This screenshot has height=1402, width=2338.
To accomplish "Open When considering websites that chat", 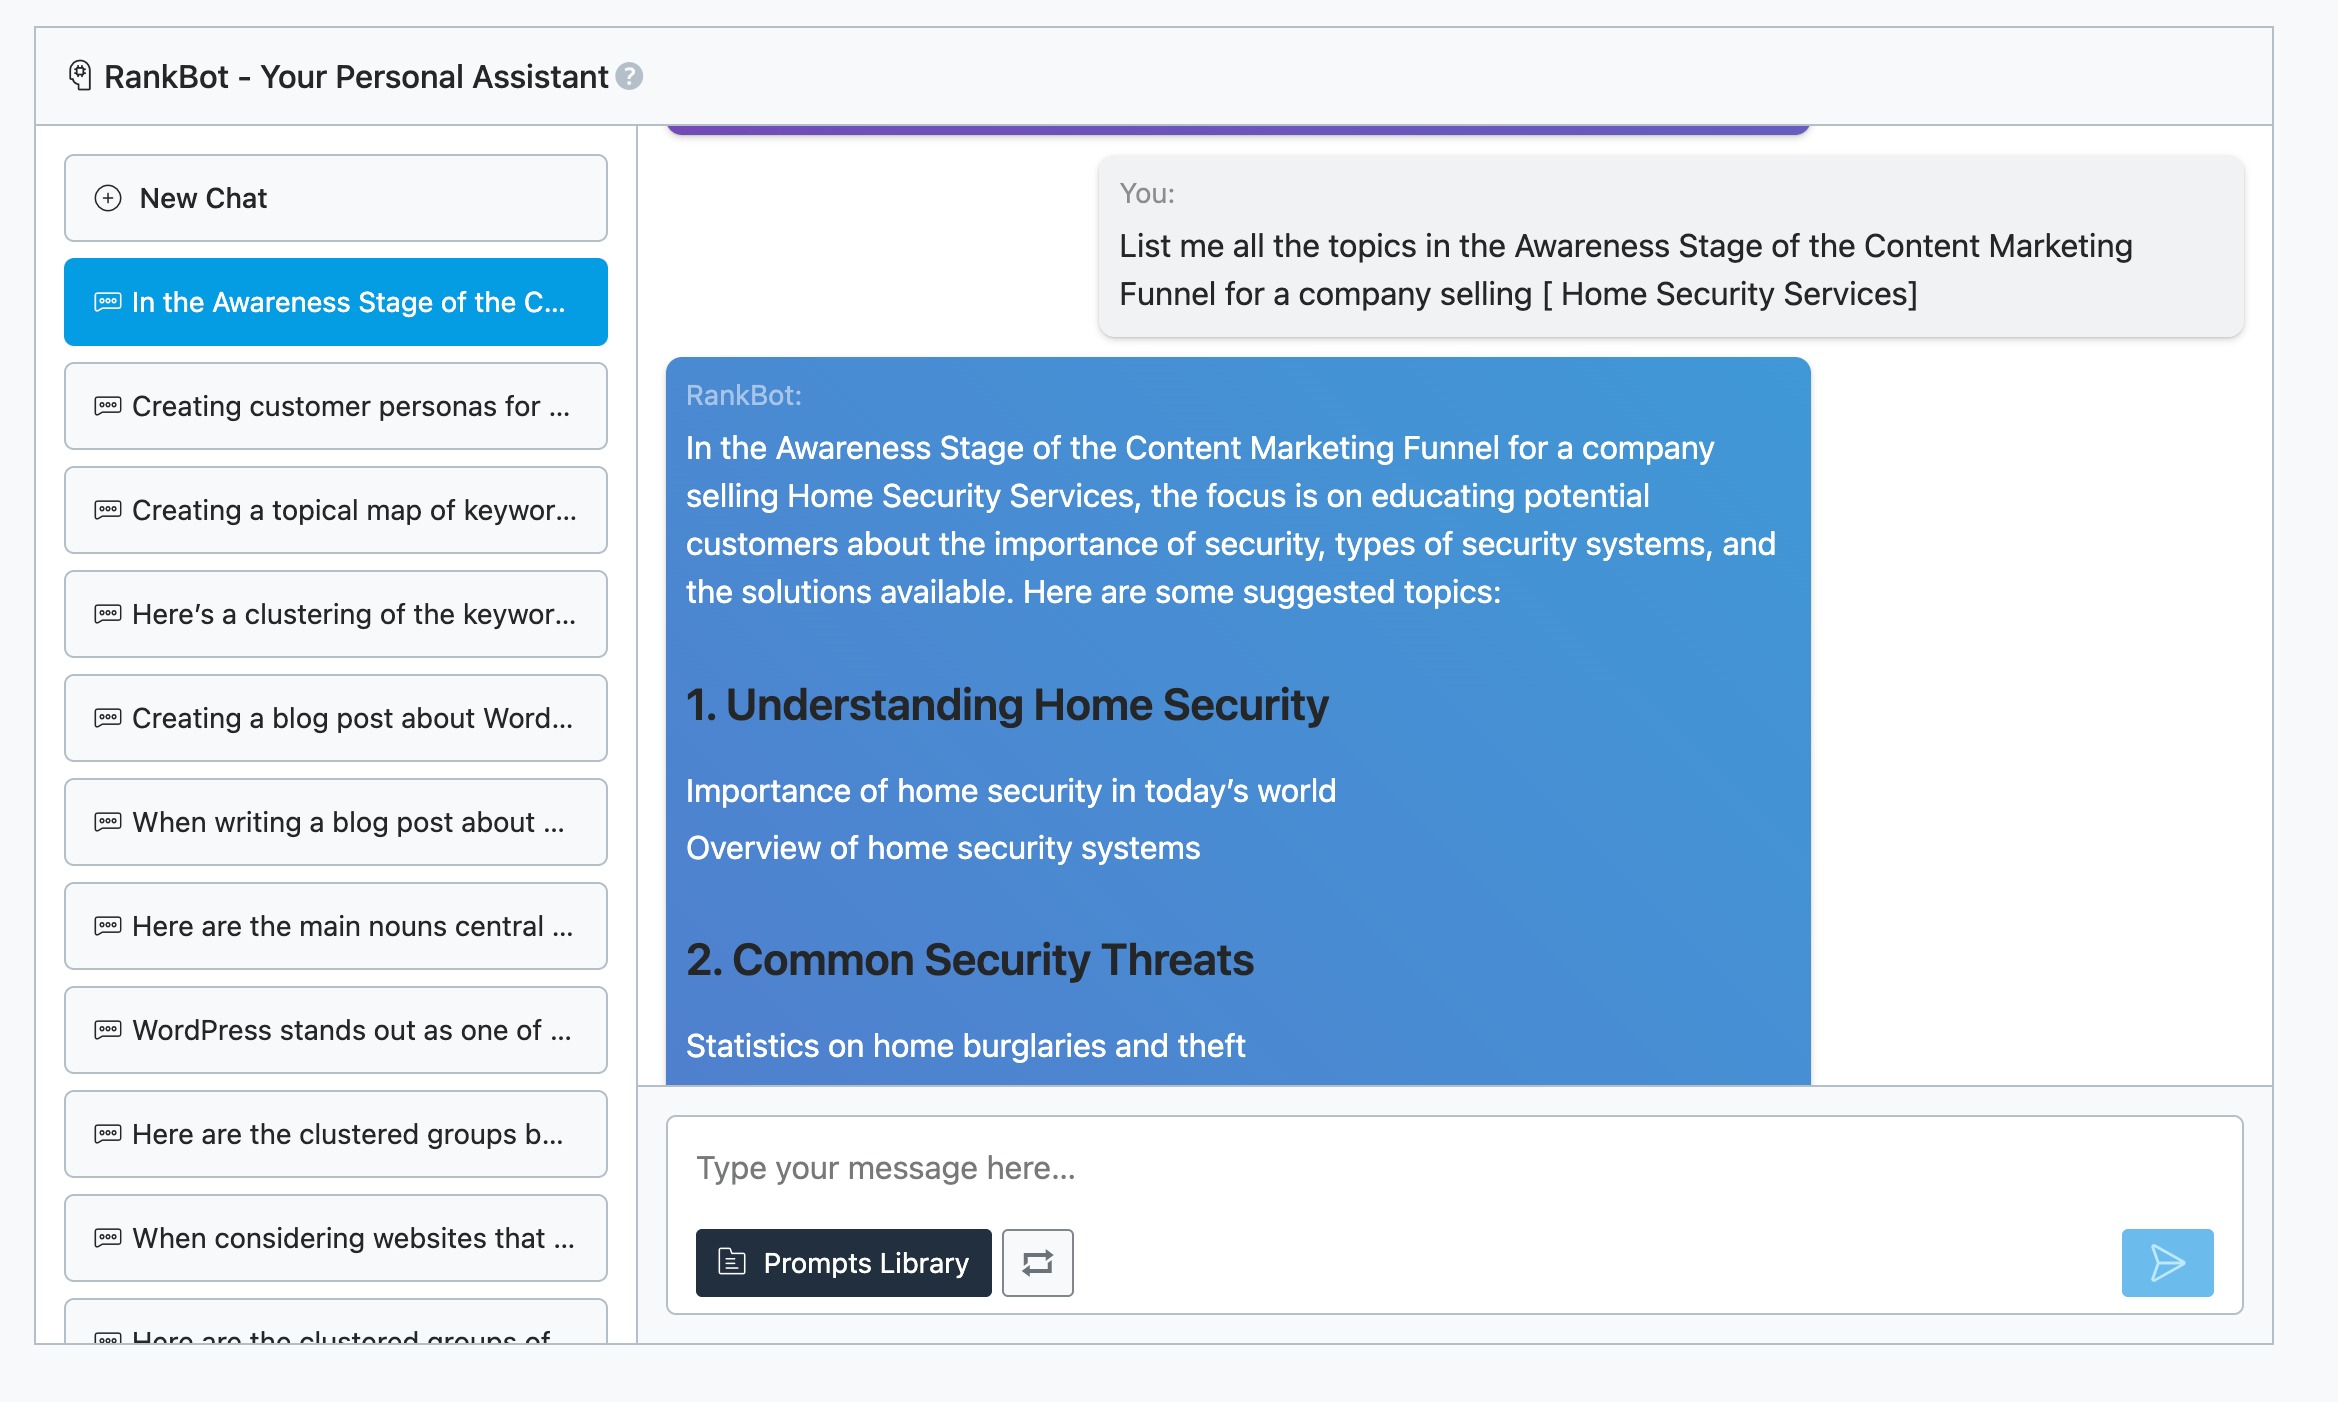I will coord(335,1238).
